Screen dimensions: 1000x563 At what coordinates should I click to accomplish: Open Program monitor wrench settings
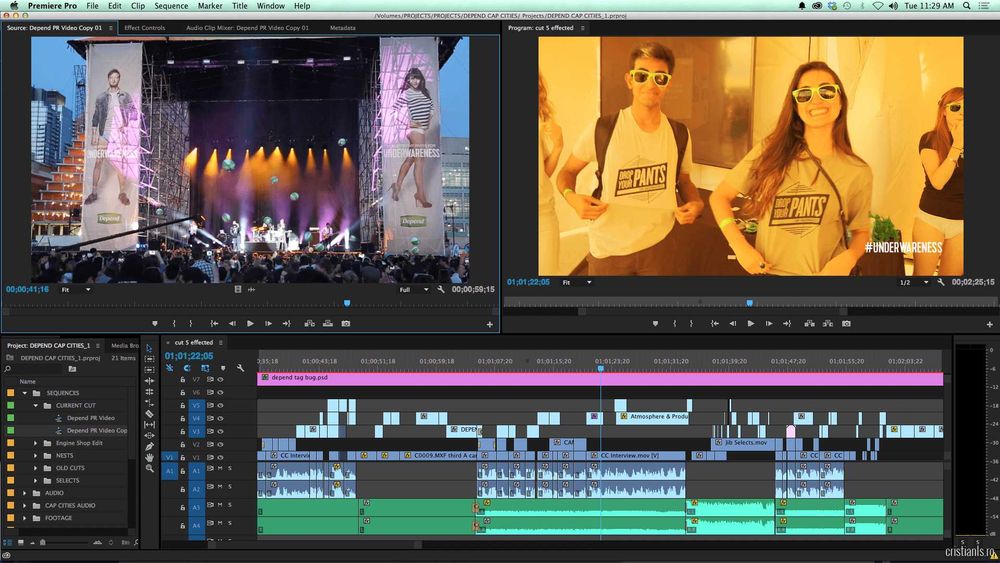click(x=941, y=283)
